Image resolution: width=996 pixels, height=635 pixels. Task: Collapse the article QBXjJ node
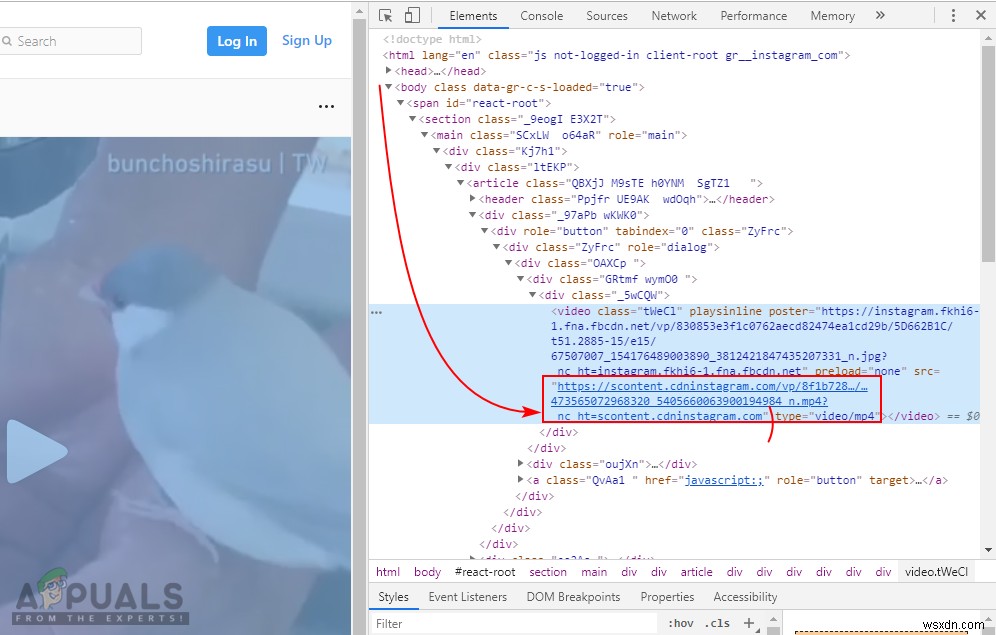(461, 182)
